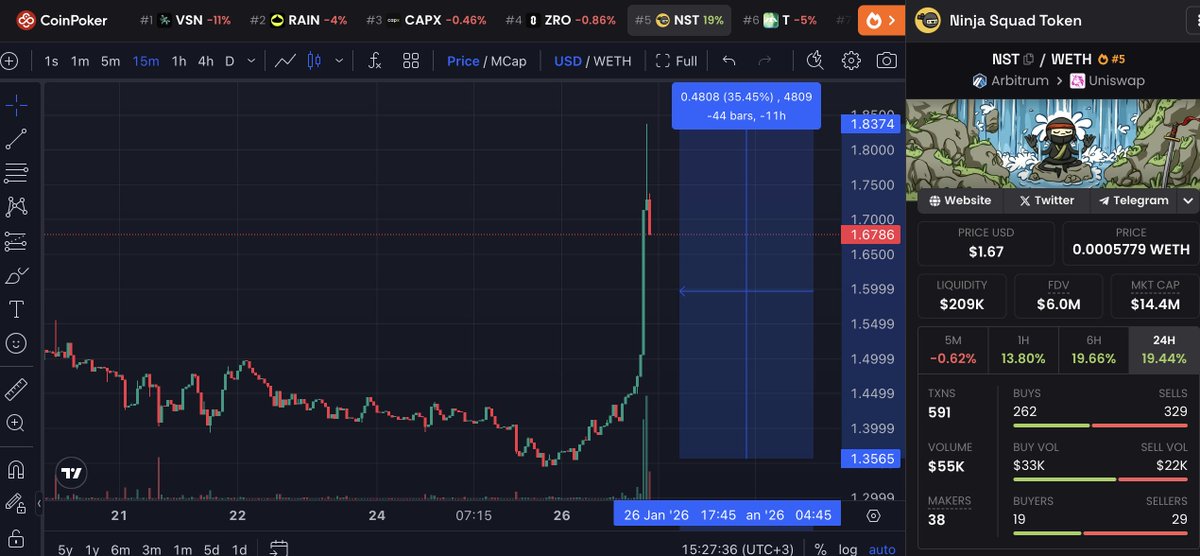Viewport: 1200px width, 556px height.
Task: Activate the zoom in tool
Action: click(x=16, y=423)
